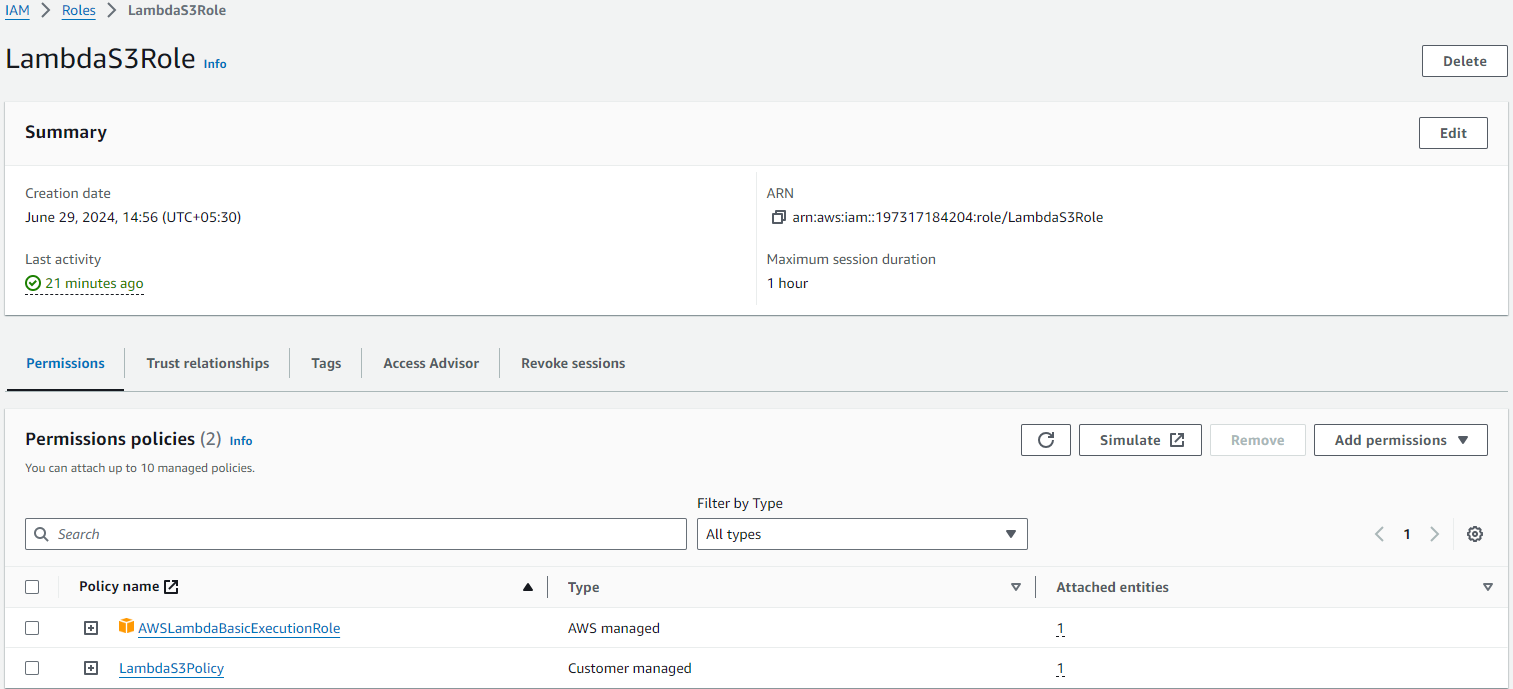Delete the LambdaS3Role
1513x689 pixels.
coord(1464,60)
